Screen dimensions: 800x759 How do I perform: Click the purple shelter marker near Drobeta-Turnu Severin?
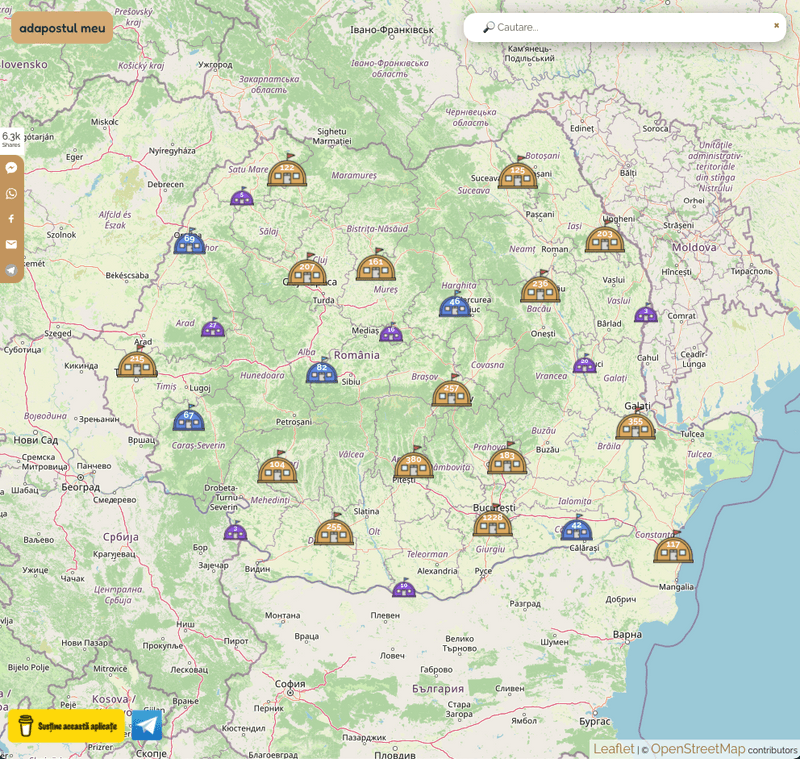point(235,531)
